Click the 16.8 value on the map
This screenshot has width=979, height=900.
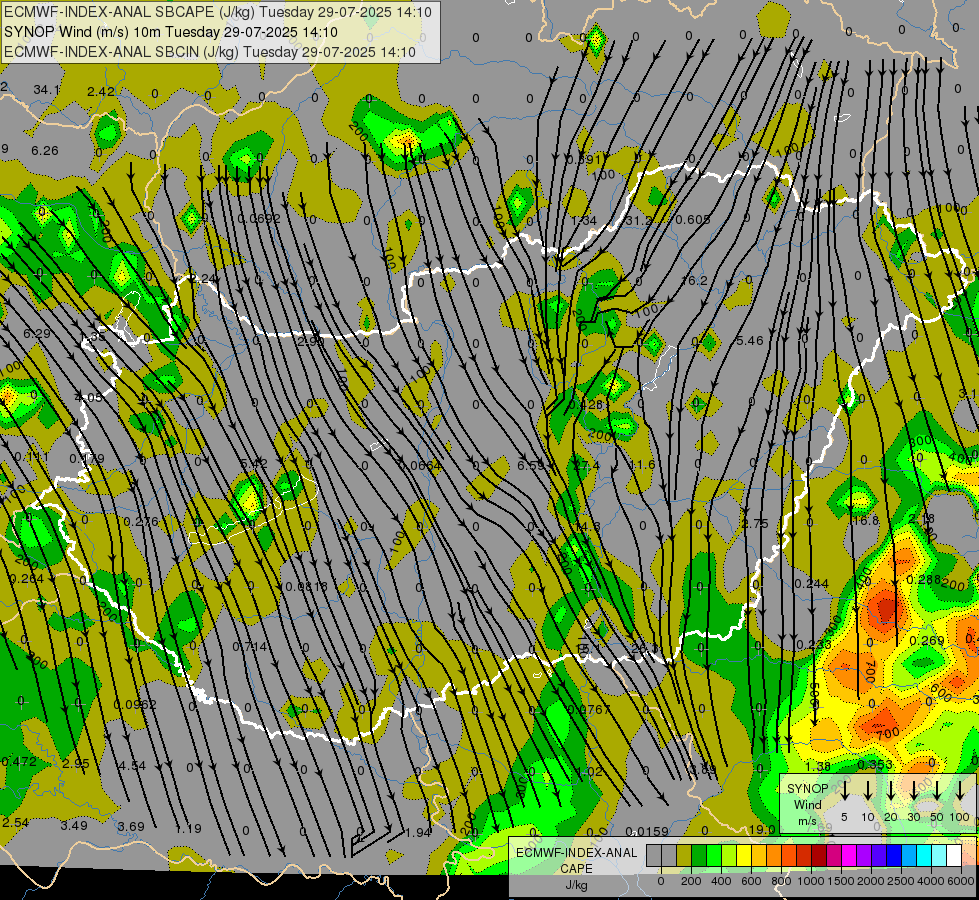tap(865, 520)
